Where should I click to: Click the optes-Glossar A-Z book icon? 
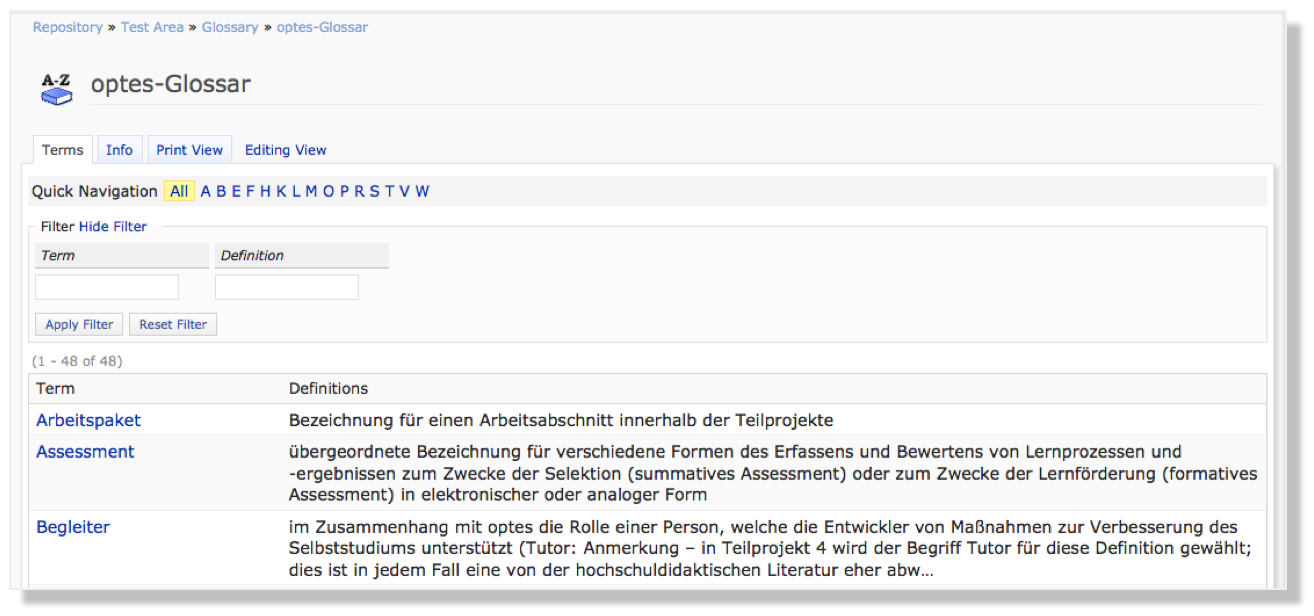coord(56,88)
